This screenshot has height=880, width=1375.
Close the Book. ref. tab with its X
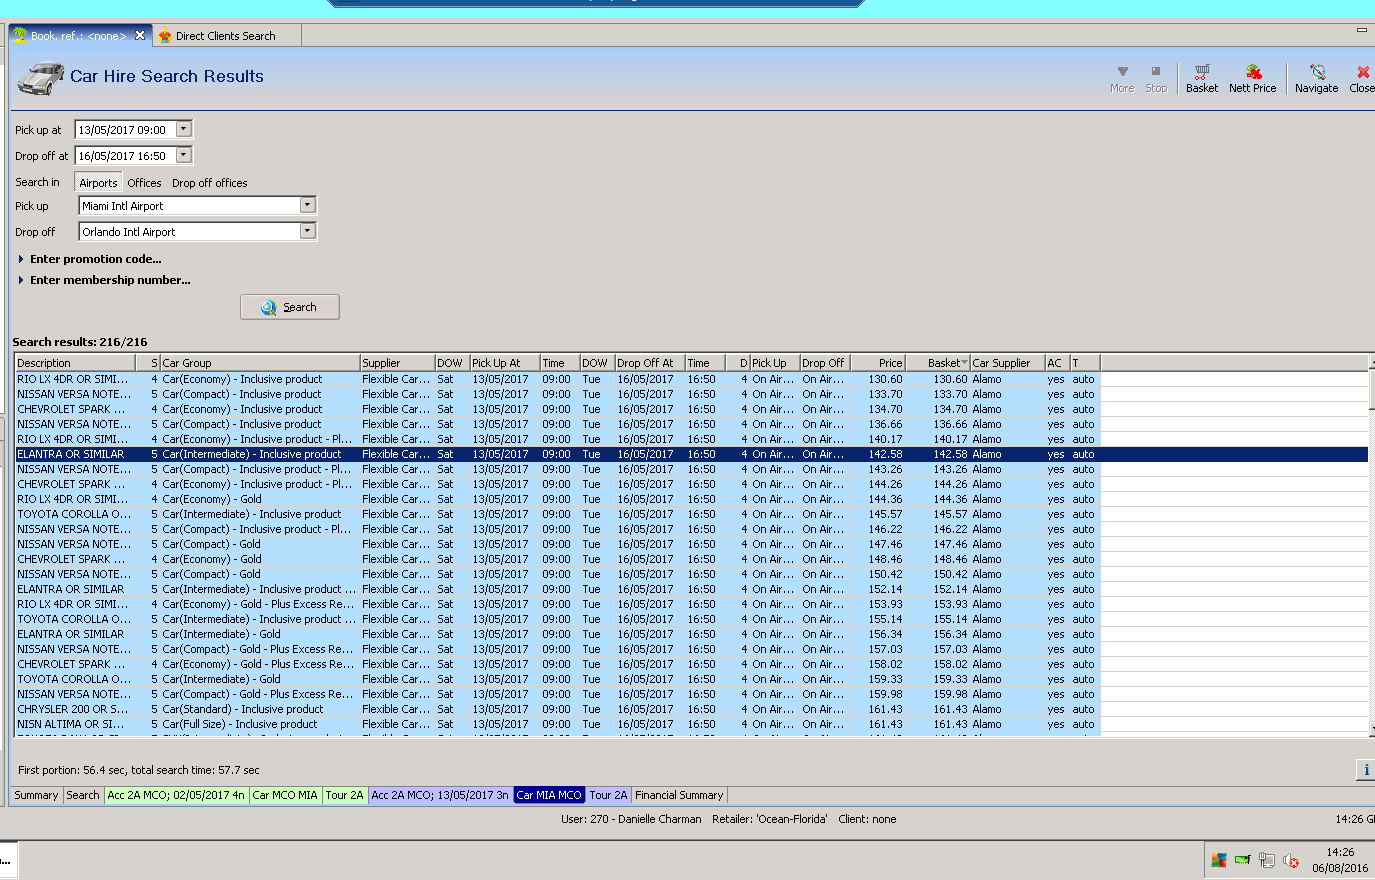(x=140, y=35)
